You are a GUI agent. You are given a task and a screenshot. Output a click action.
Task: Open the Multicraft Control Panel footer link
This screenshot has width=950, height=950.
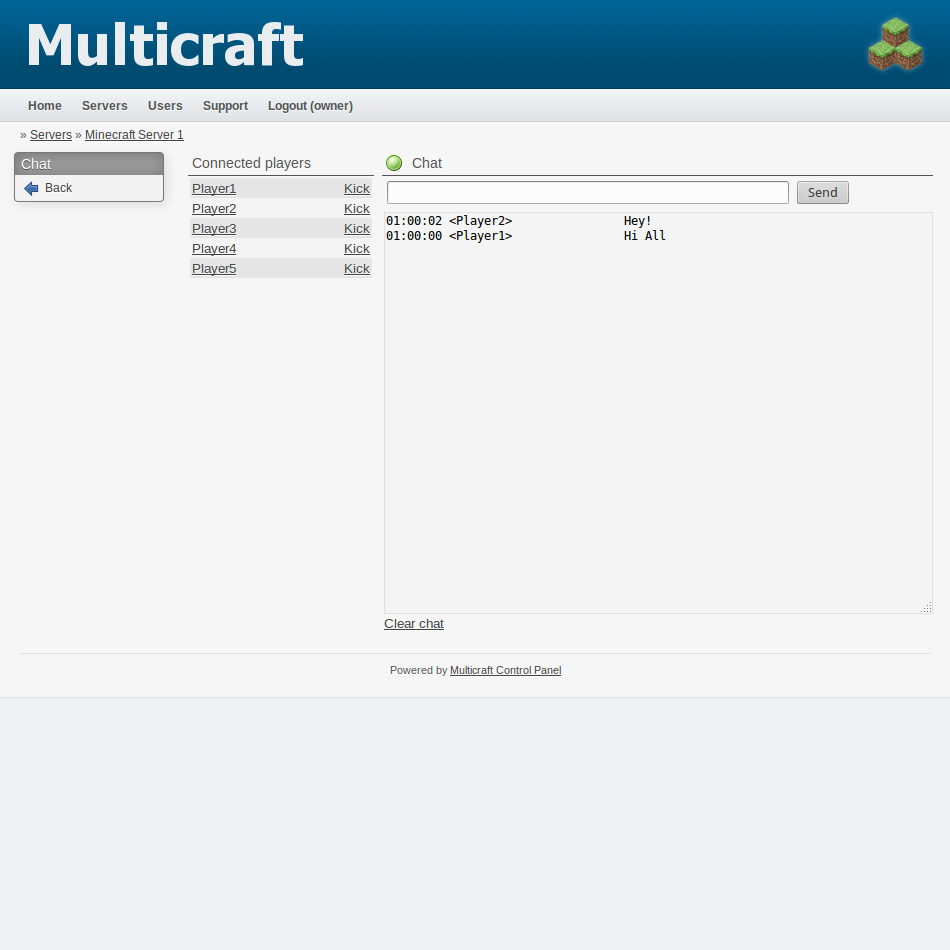pyautogui.click(x=505, y=670)
